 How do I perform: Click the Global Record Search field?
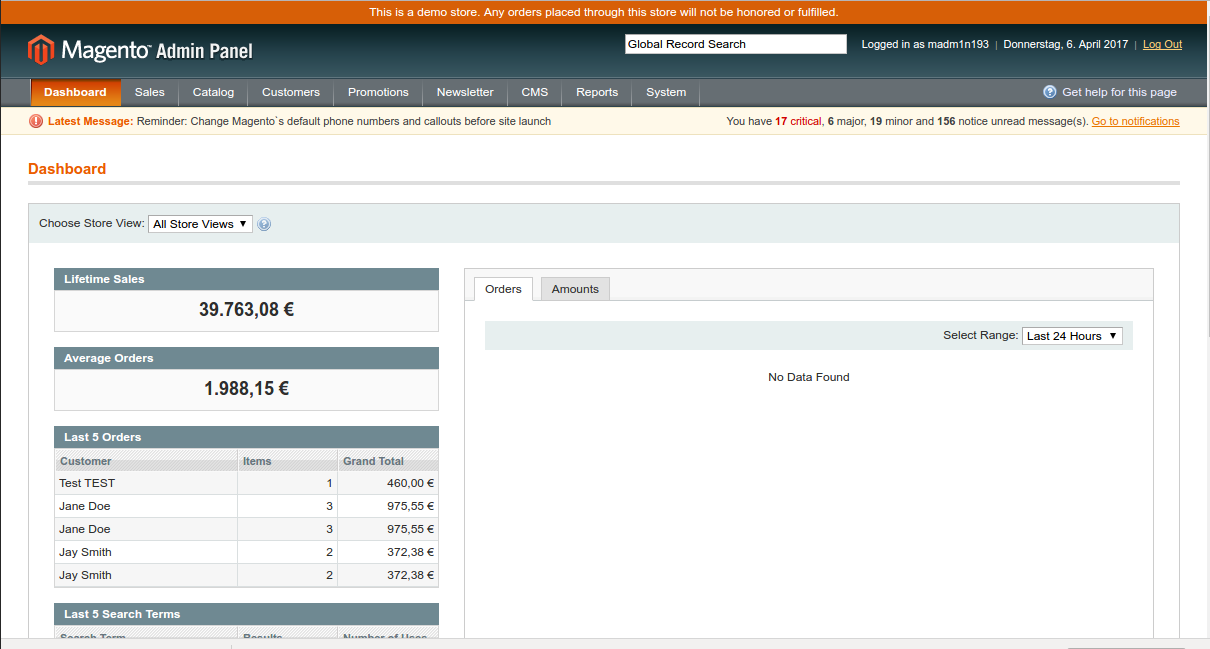point(735,44)
